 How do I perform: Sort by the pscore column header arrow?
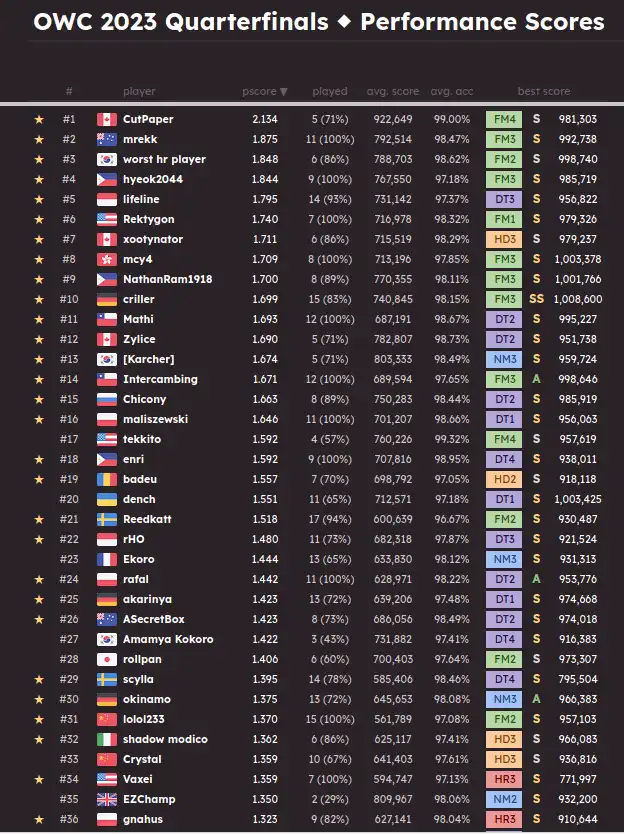pos(284,92)
